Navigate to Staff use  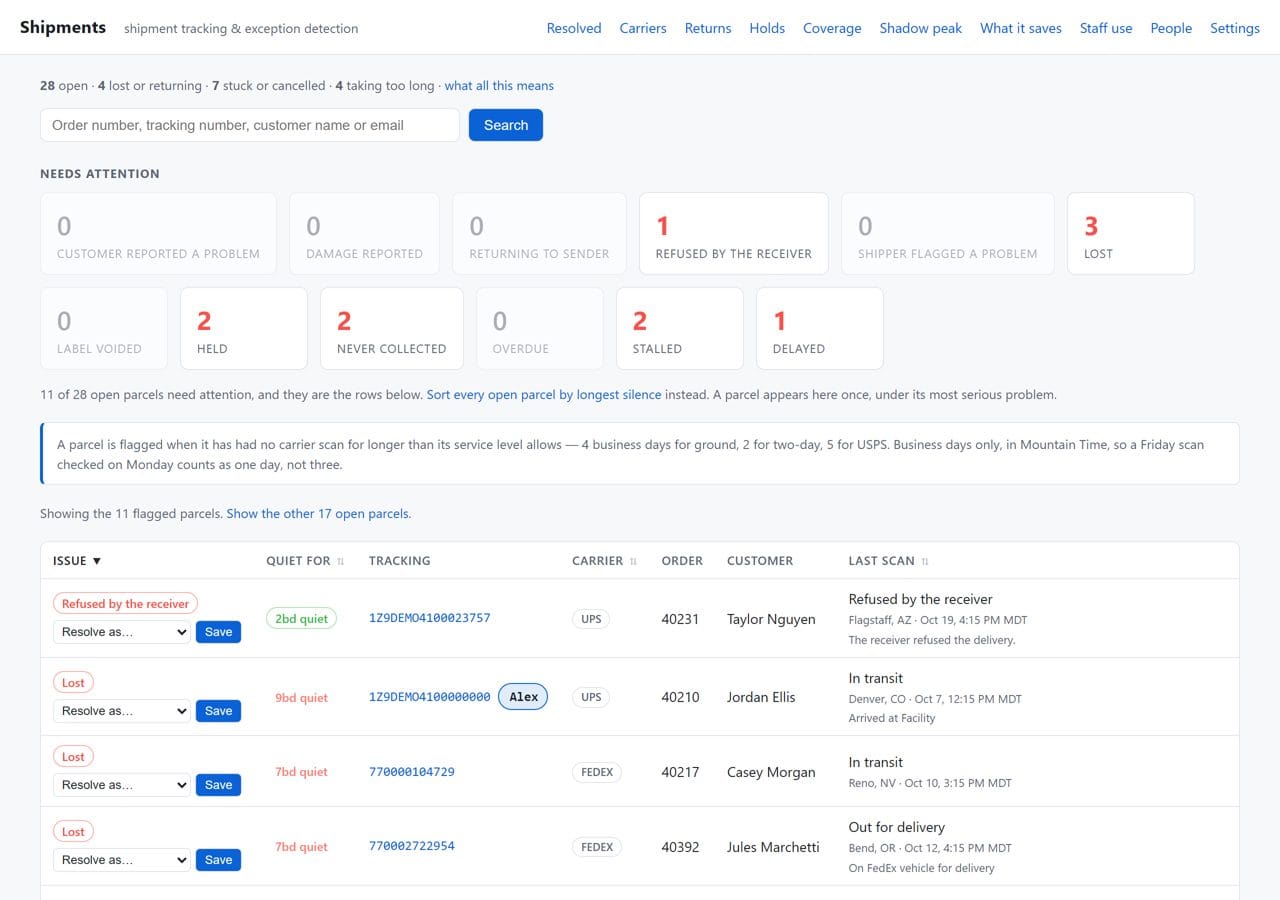tap(1106, 28)
